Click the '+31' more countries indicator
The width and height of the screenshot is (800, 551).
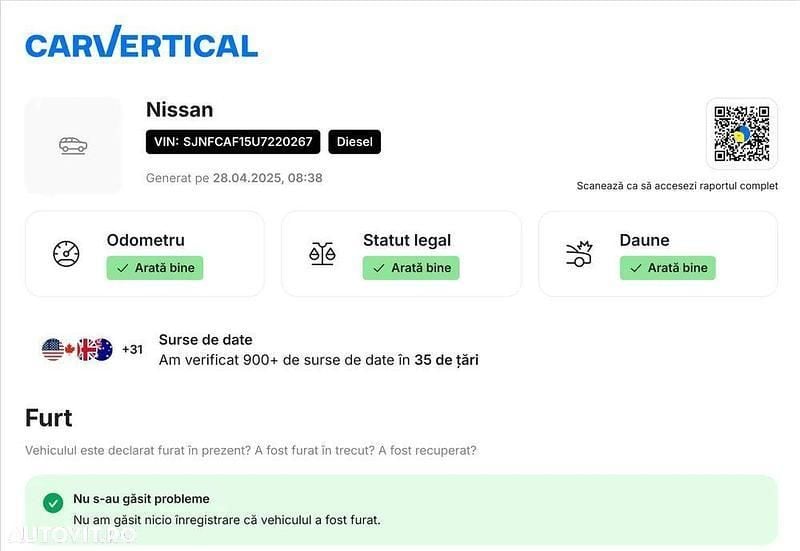pyautogui.click(x=132, y=349)
